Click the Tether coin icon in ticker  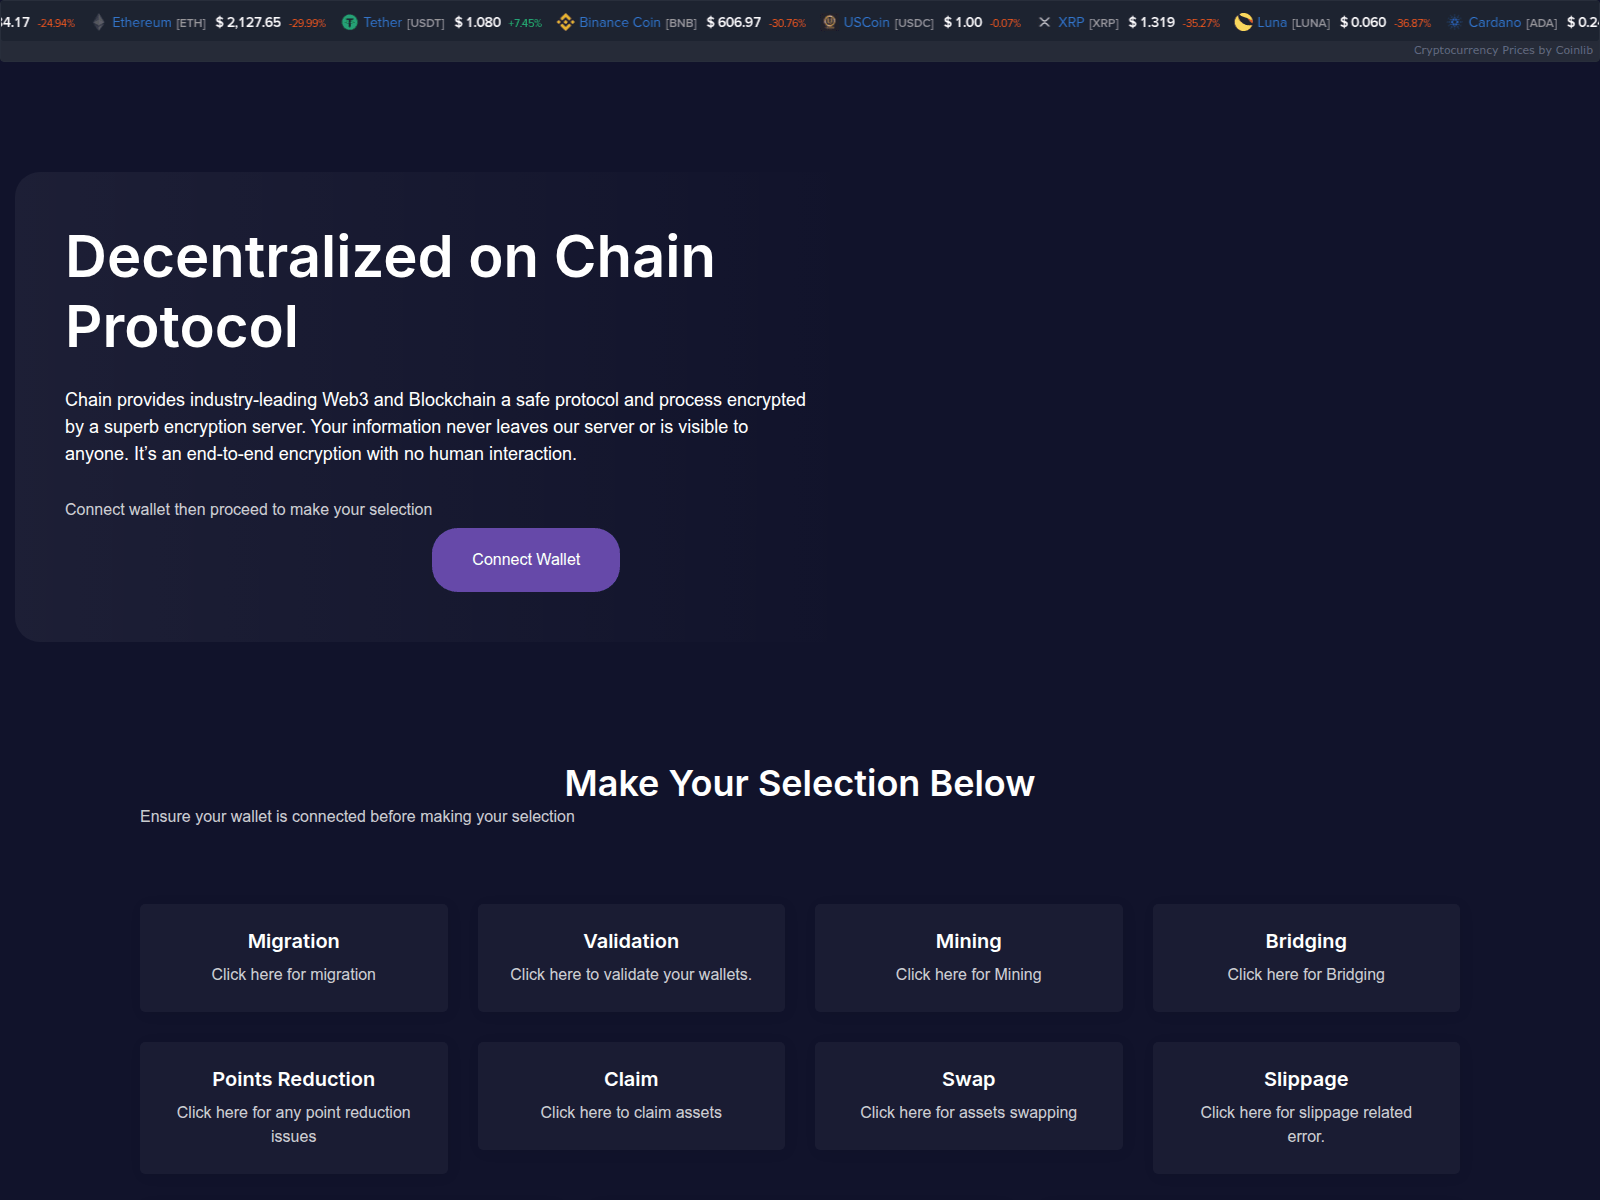coord(349,22)
